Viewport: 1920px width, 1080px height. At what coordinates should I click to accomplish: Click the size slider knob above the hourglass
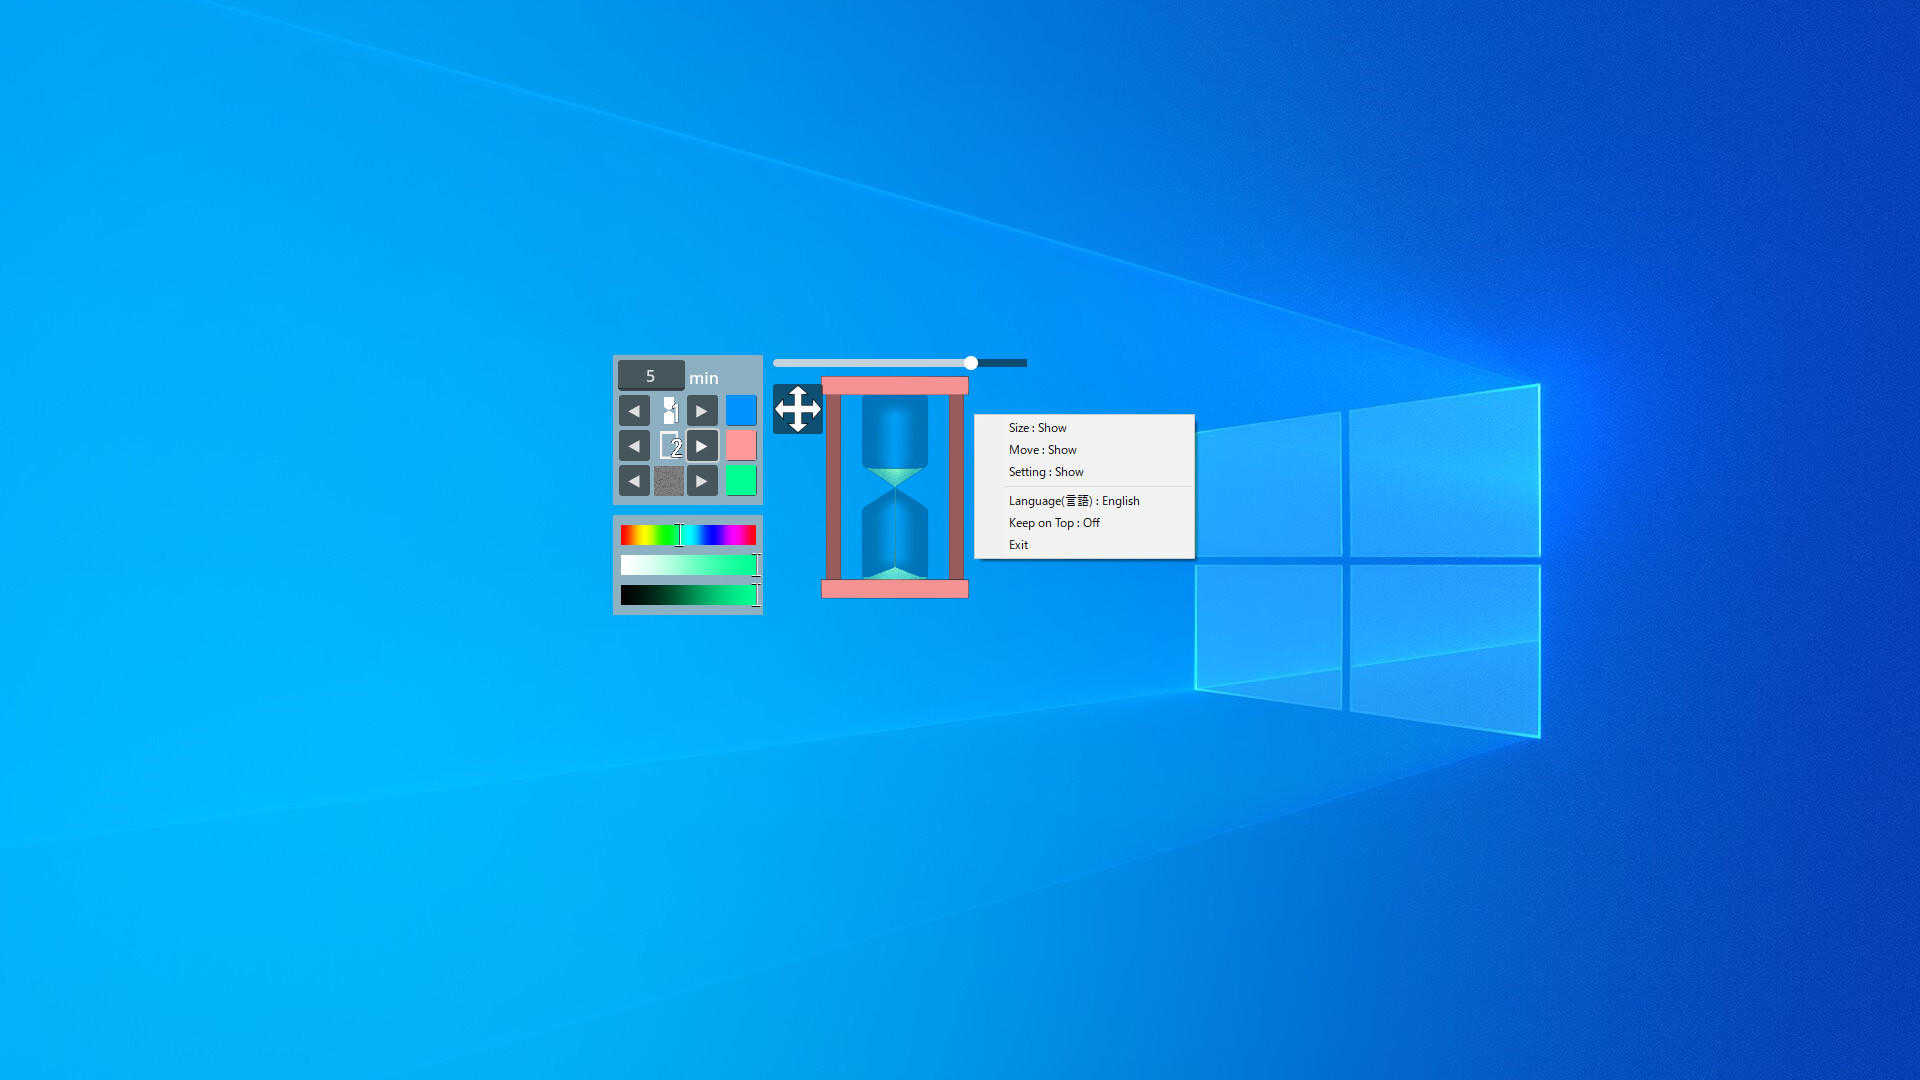[971, 363]
